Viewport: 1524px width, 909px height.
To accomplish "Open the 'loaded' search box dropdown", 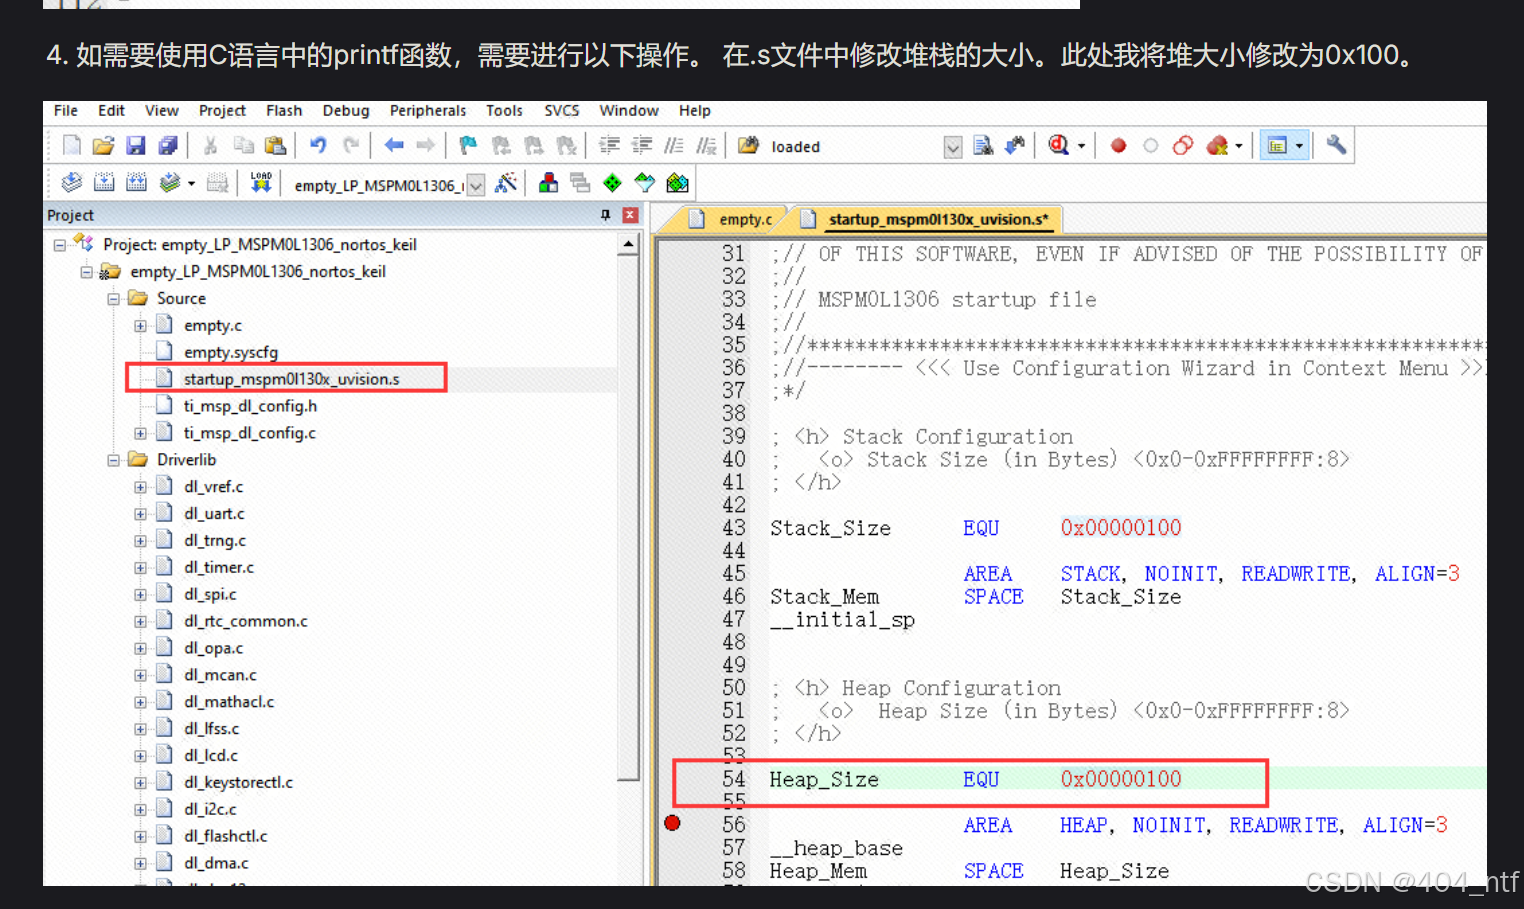I will [953, 147].
